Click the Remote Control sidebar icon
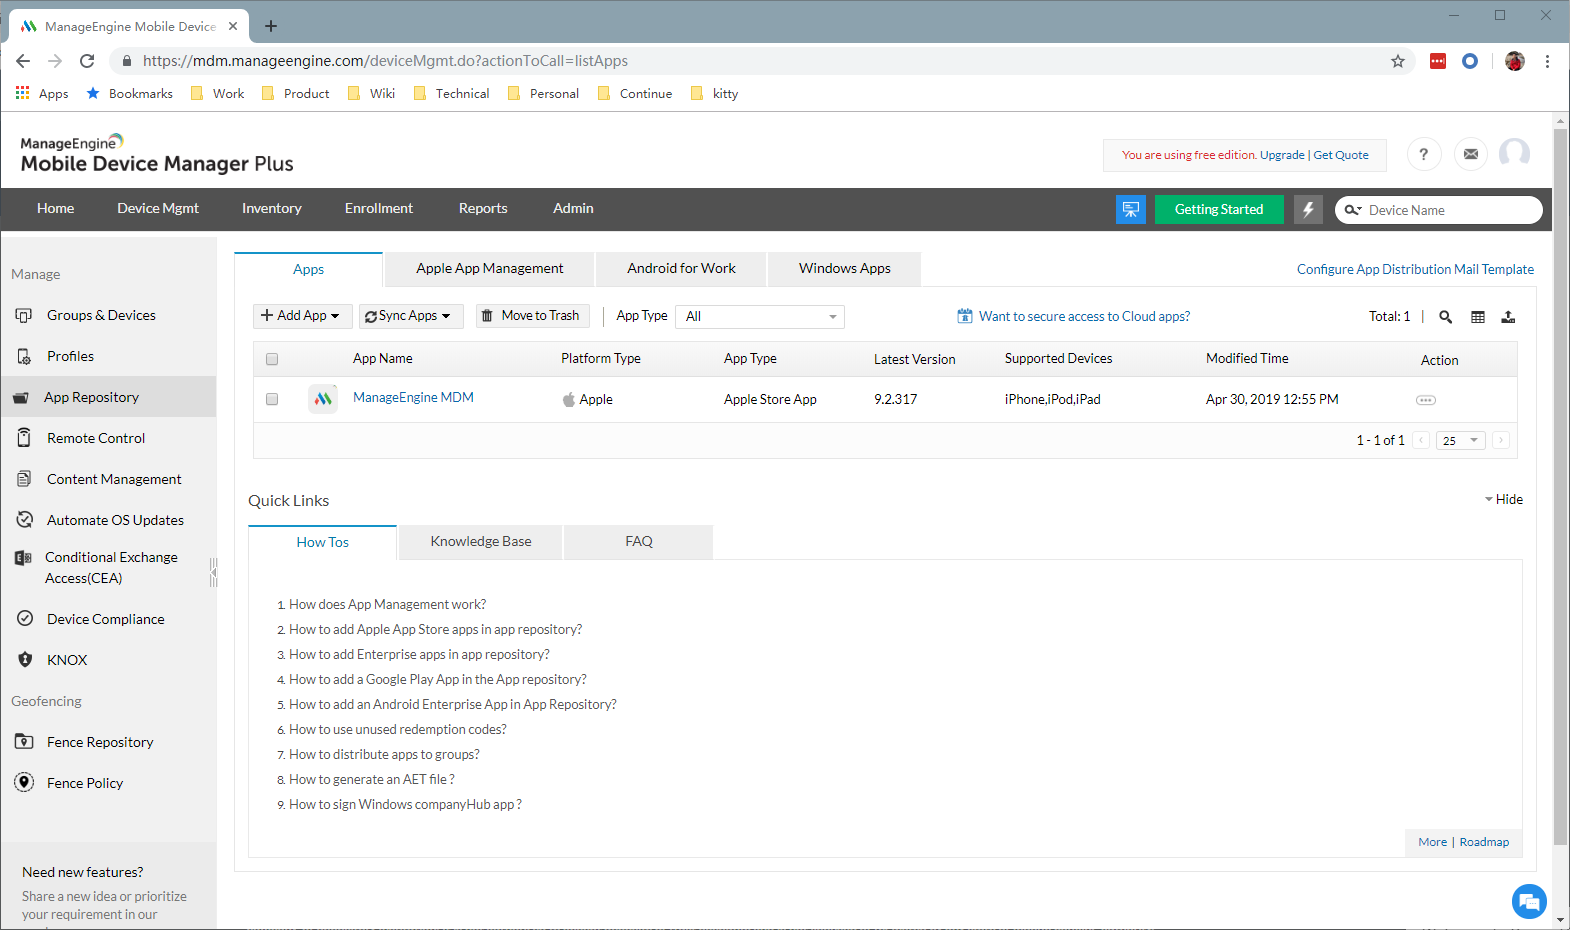Viewport: 1570px width, 930px height. click(x=24, y=438)
